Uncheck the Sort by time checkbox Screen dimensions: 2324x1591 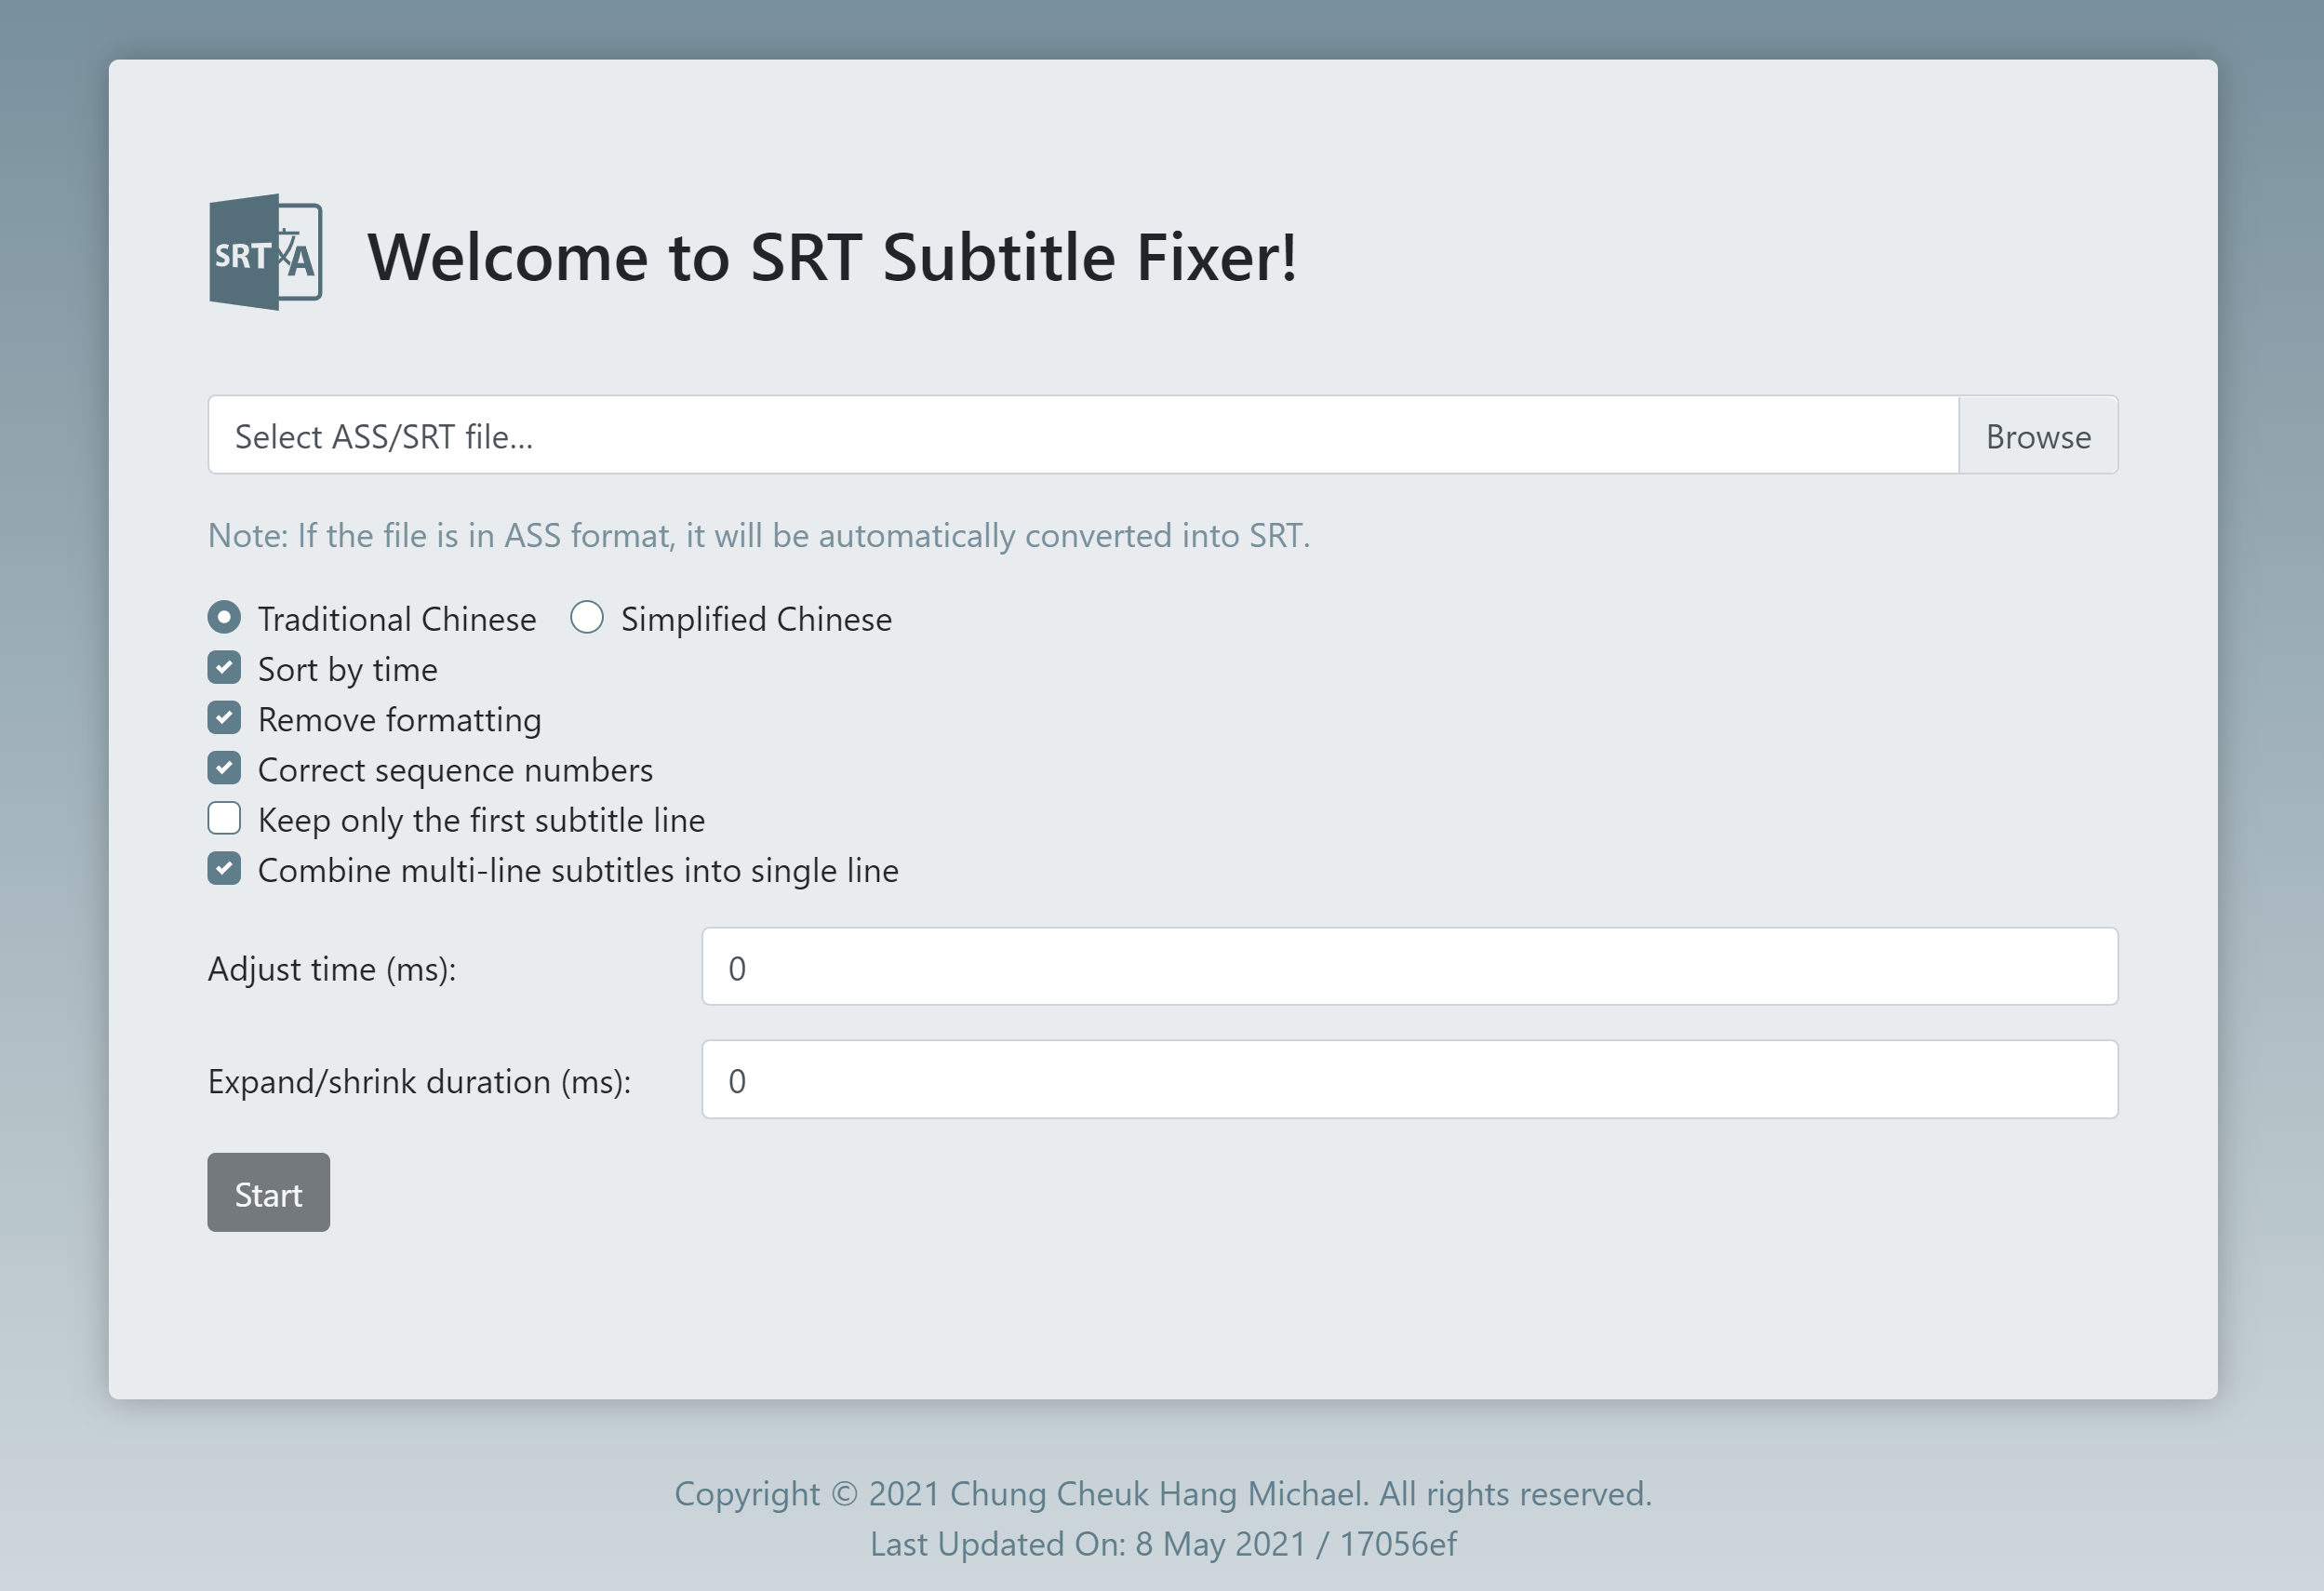coord(224,667)
